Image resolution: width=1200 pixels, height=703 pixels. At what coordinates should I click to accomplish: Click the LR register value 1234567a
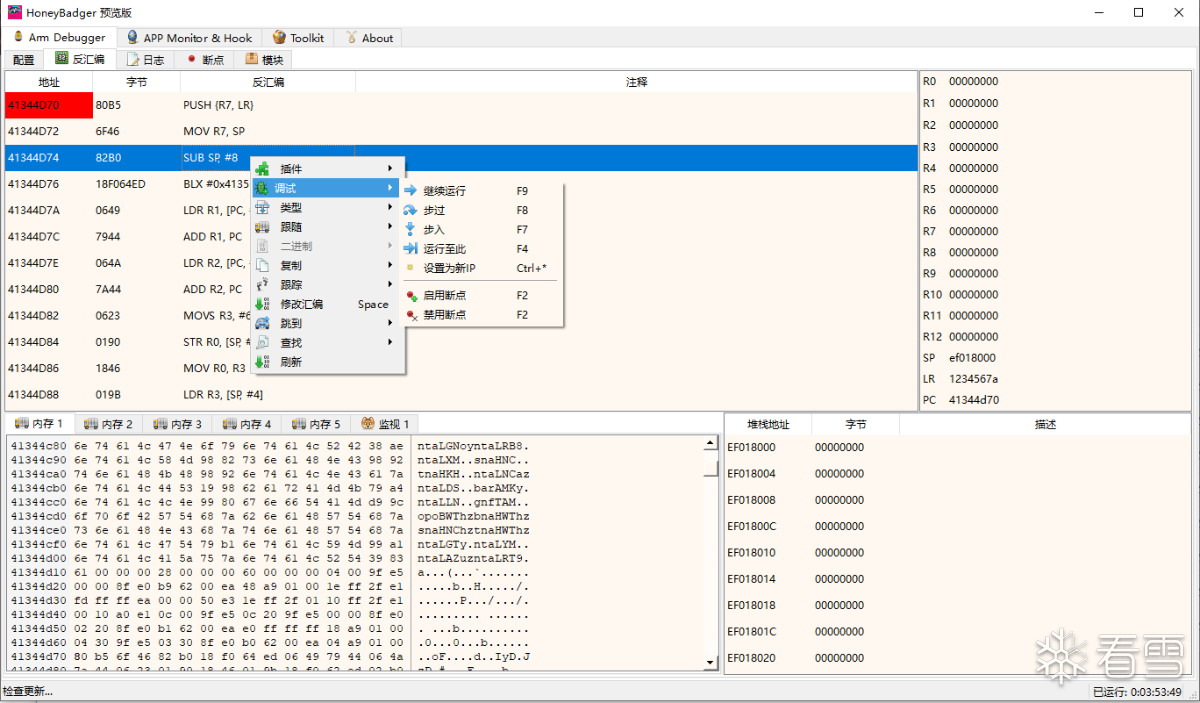(974, 379)
